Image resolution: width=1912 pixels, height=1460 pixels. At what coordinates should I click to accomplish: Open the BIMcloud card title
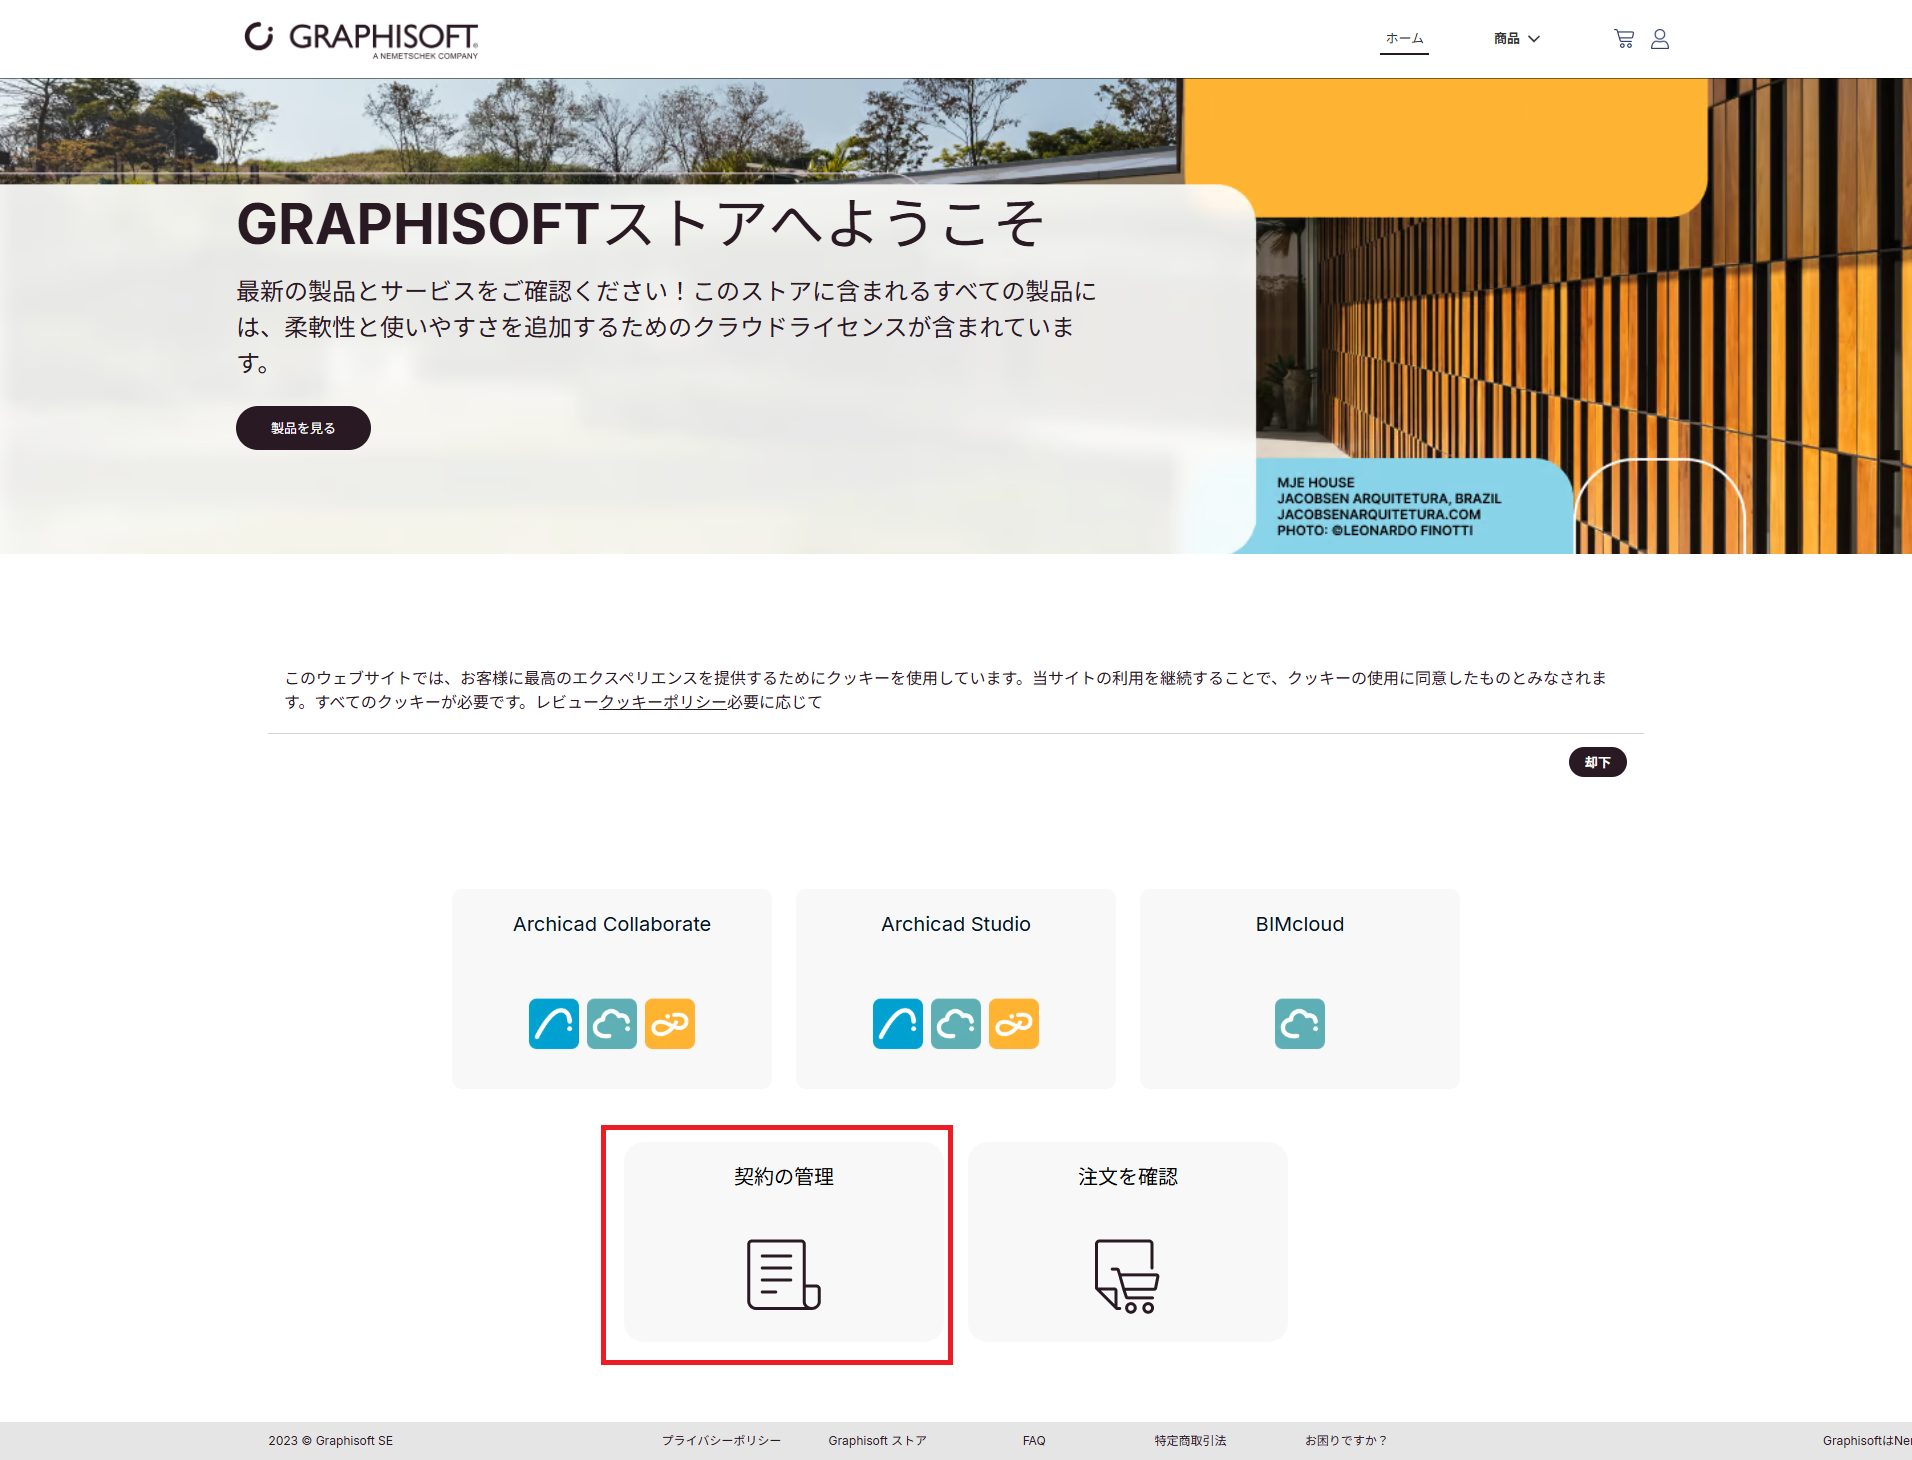[1300, 924]
